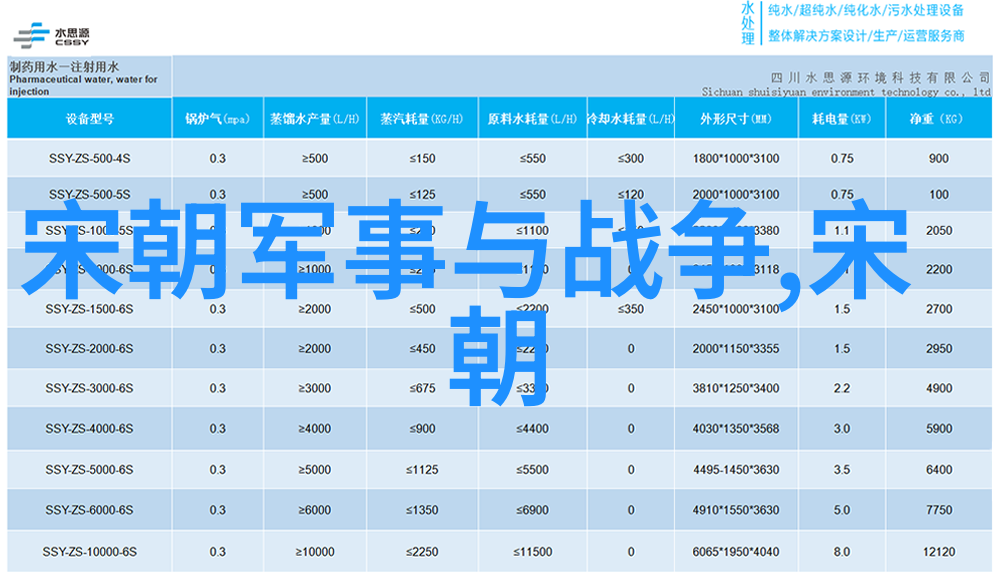This screenshot has height=581, width=1000.
Task: Click the 4495-1450*3630 dimensions cell
Action: 736,469
